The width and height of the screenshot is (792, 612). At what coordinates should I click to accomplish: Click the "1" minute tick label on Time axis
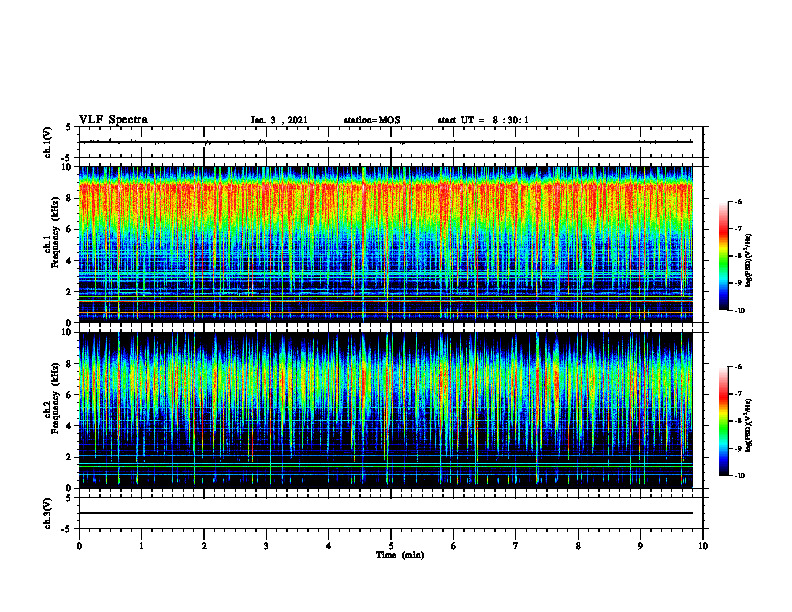141,546
